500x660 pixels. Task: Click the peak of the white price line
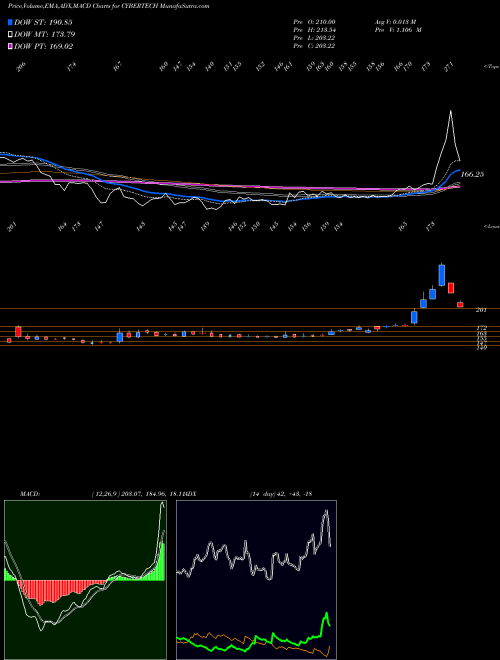click(451, 111)
